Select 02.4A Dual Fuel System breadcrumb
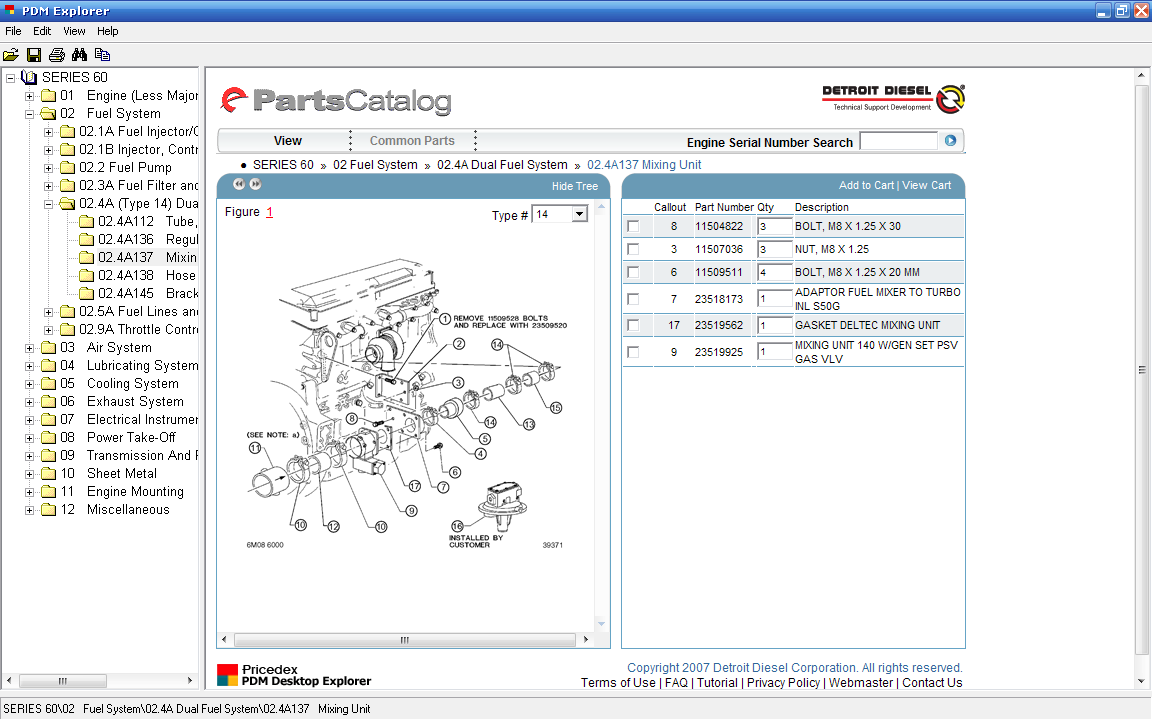Screen dimensions: 1152x720 [503, 165]
